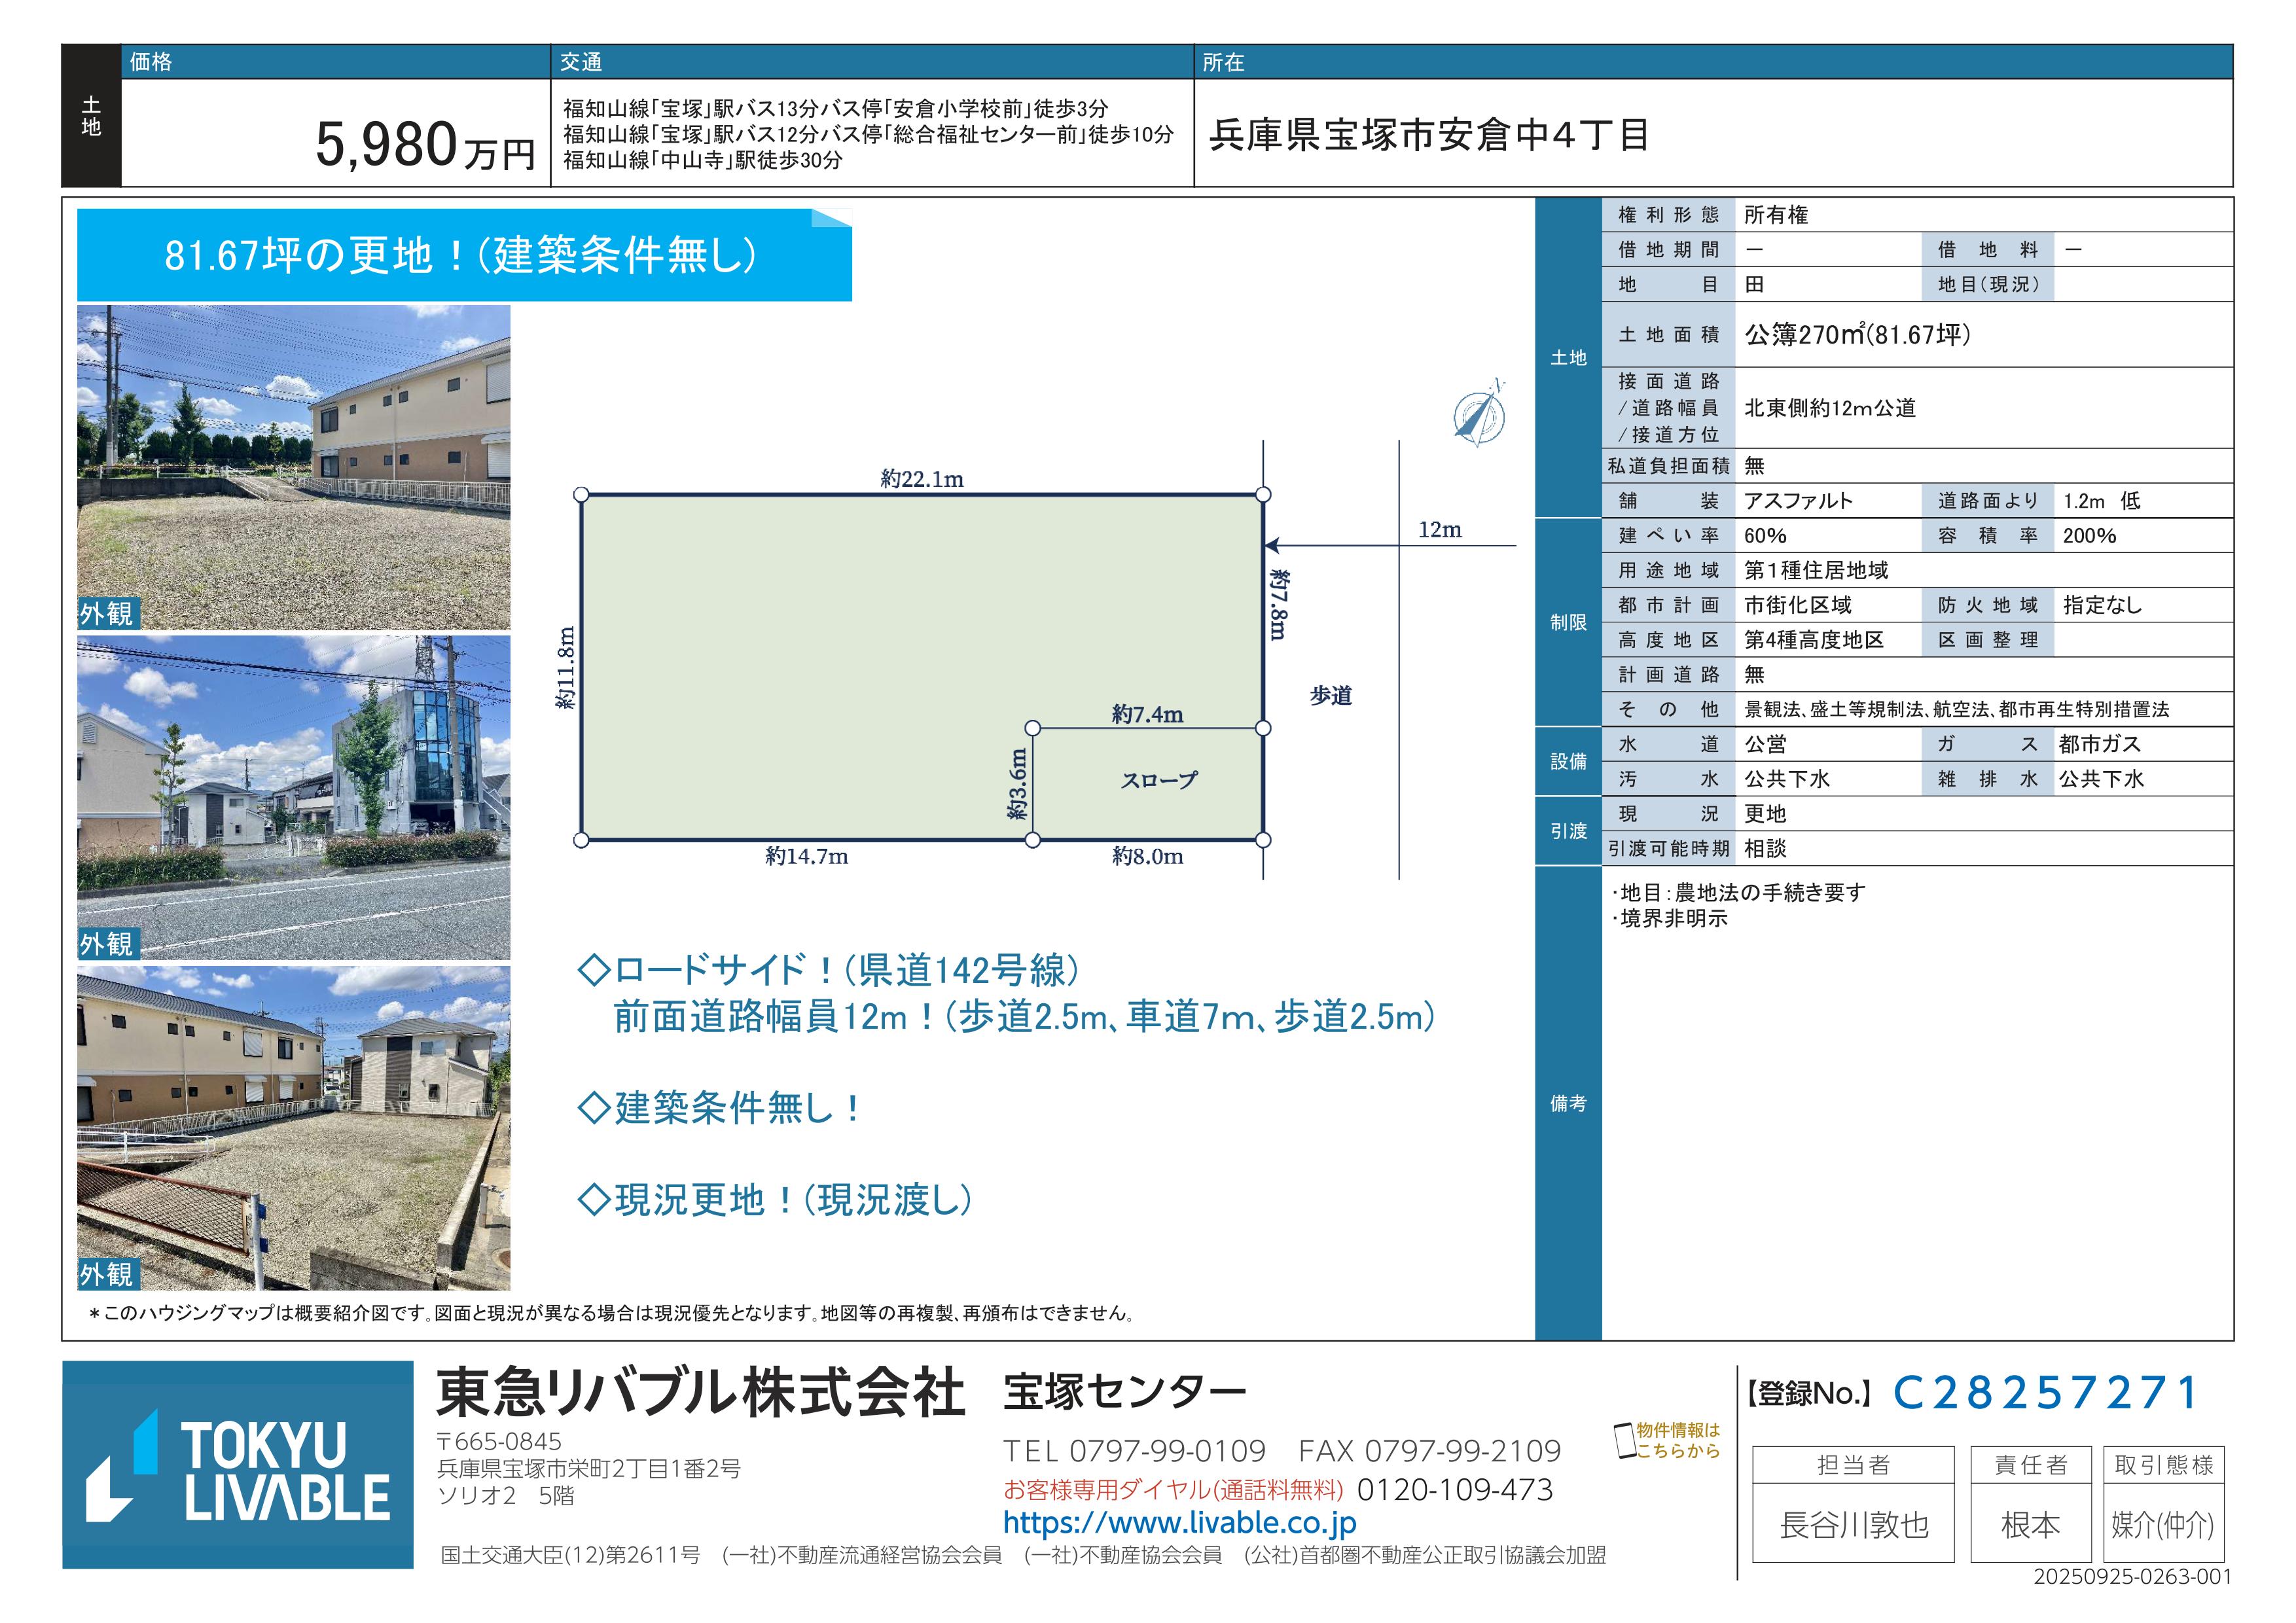Click the address 兵庫県宝塚市安倉中4丁目
Viewport: 2296px width, 1623px height.
coord(1429,135)
